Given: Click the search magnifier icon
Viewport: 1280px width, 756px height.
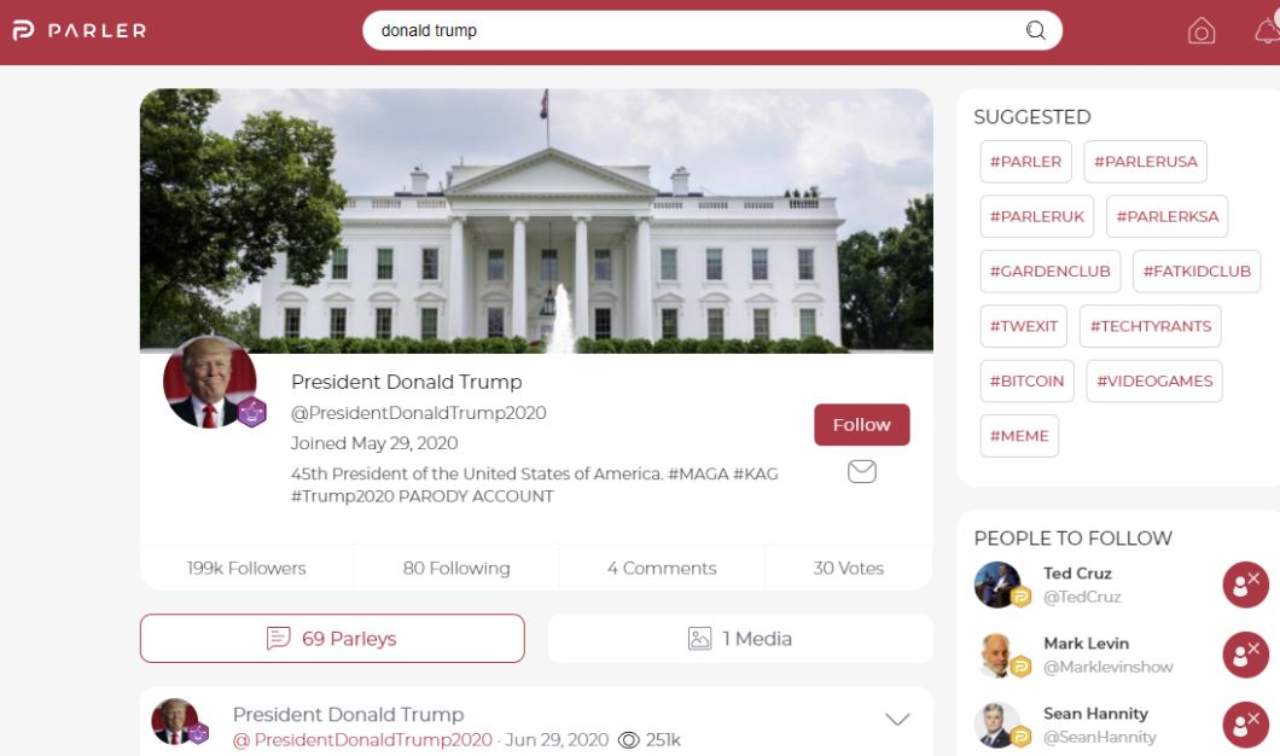Looking at the screenshot, I should pos(1036,30).
